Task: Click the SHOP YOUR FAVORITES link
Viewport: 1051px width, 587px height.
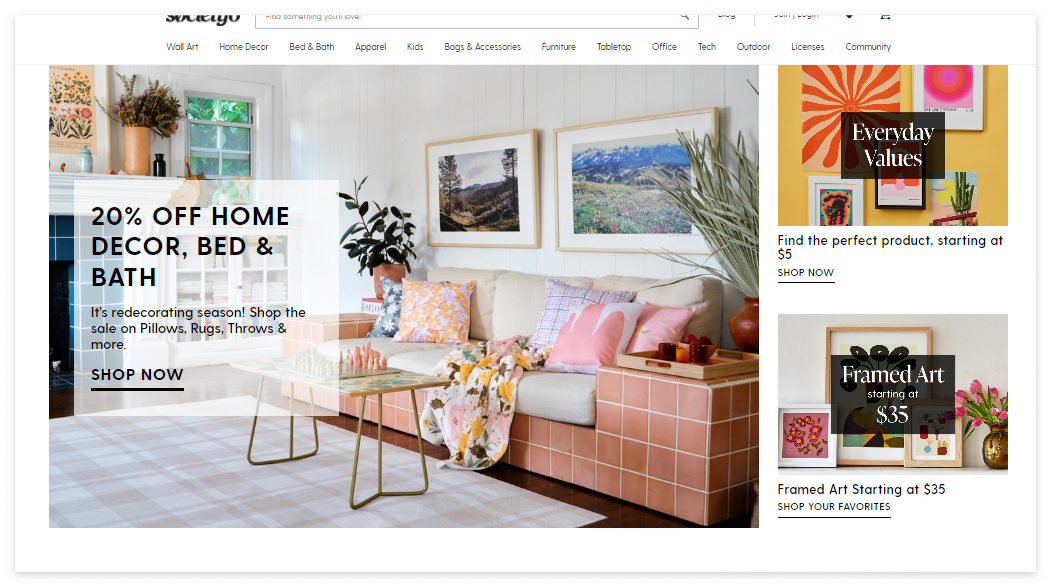Action: 834,507
